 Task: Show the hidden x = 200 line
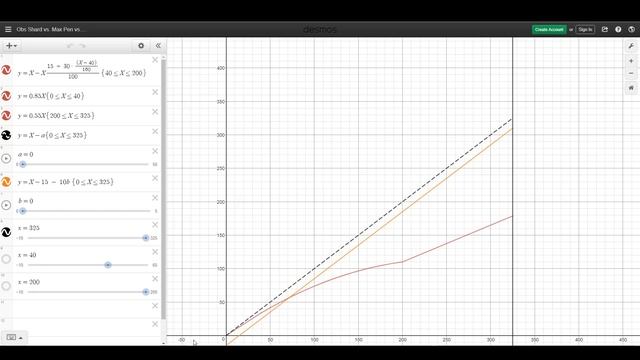point(6,286)
